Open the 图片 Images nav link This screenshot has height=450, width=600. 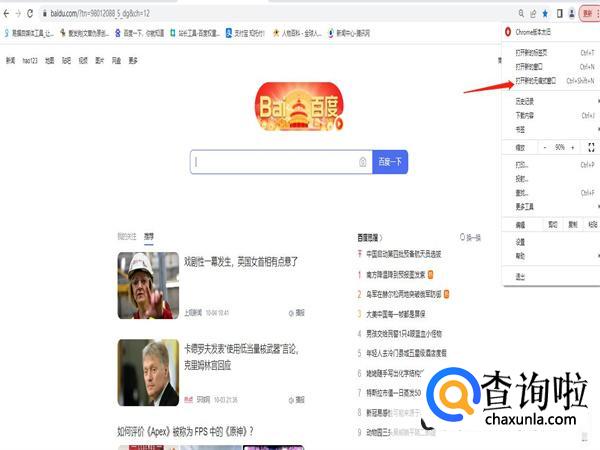(x=99, y=60)
